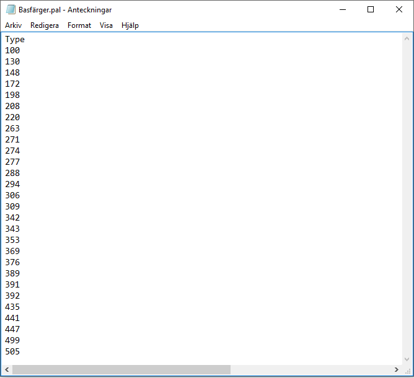Image resolution: width=414 pixels, height=378 pixels.
Task: Minimize the Anteckningar window
Action: pyautogui.click(x=343, y=10)
